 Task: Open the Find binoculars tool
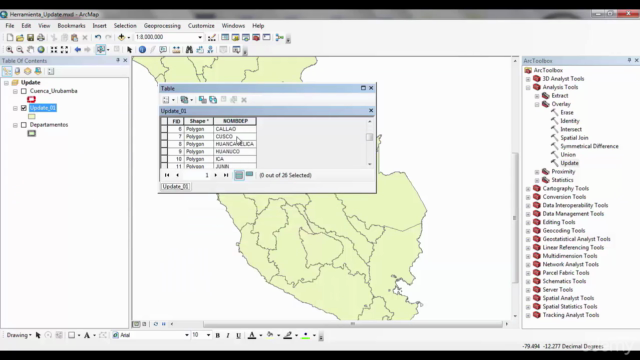189,50
